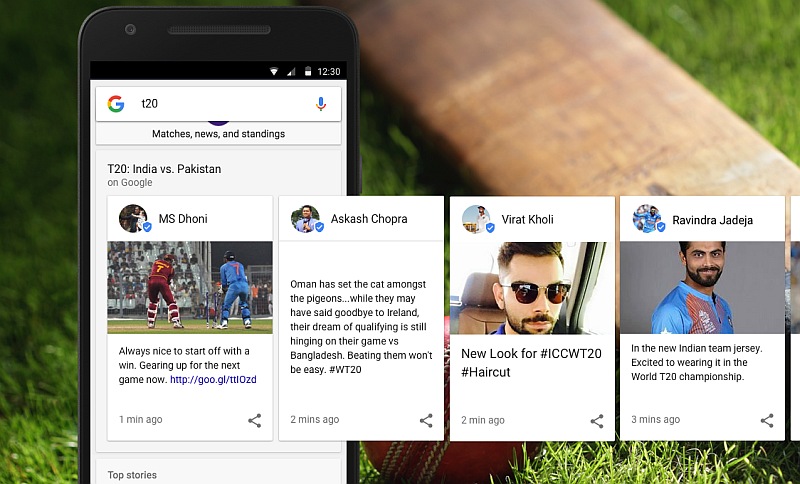Tap the '2 min ago' timestamp
Viewport: 800px width, 484px height.
483,420
